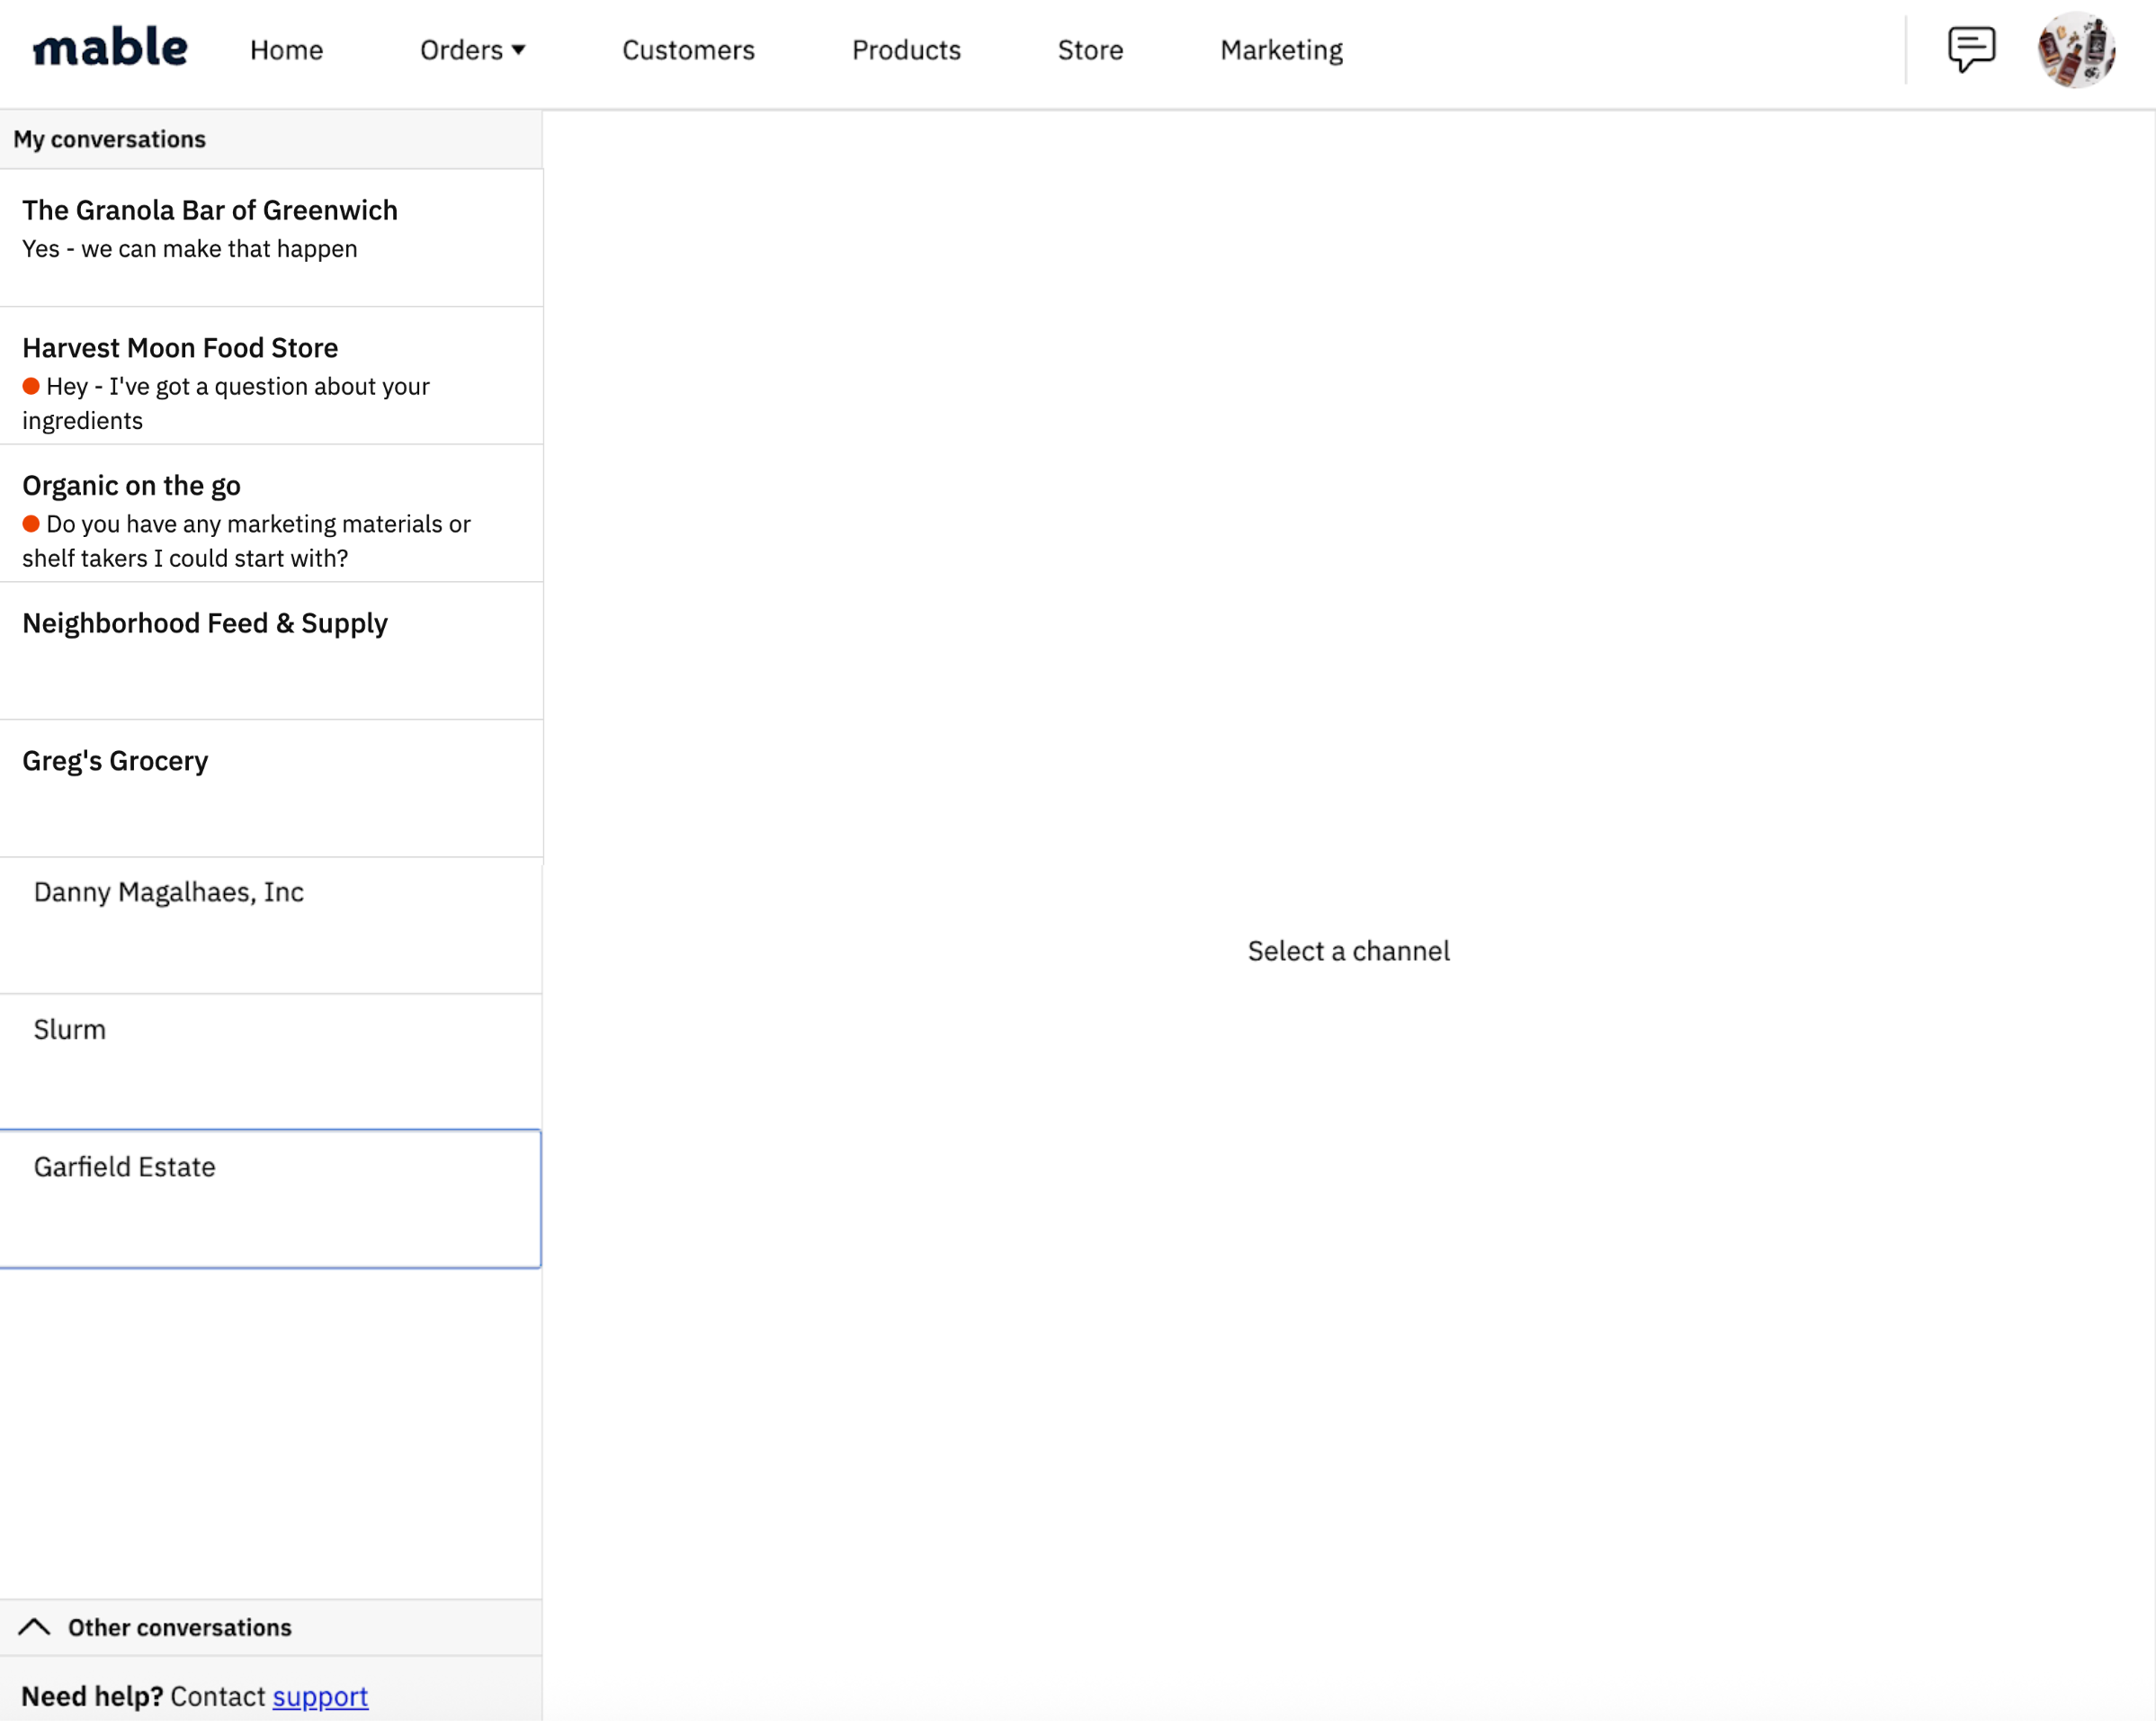Viewport: 2156px width, 1736px height.
Task: Open The Granola Bar of Greenwich conversation
Action: (271, 238)
